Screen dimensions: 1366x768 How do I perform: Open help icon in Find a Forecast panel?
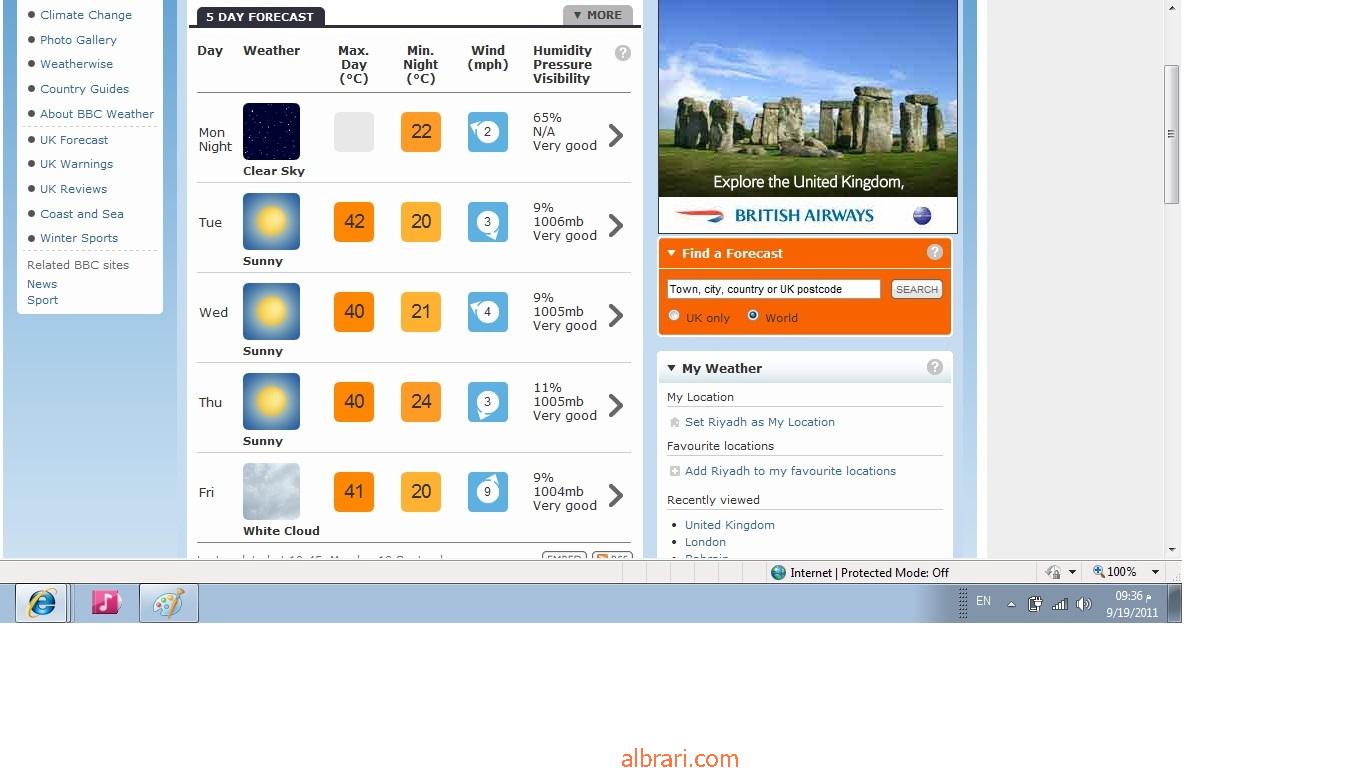[x=935, y=252]
